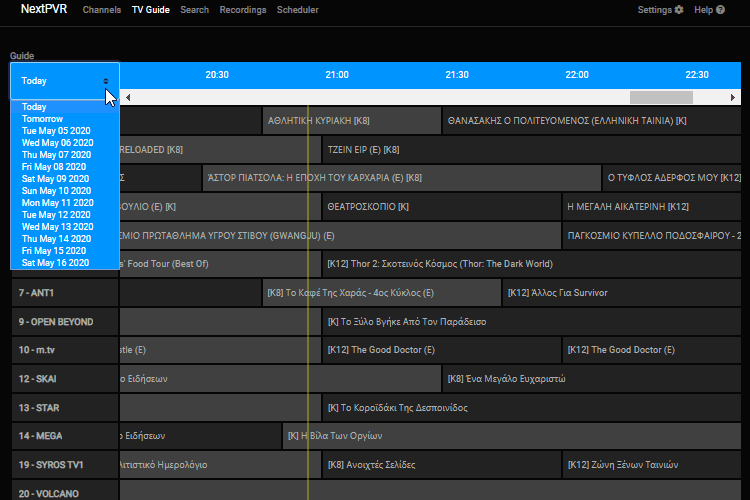The image size is (750, 500).
Task: Choose Fri May 15 2020
Action: [65, 250]
